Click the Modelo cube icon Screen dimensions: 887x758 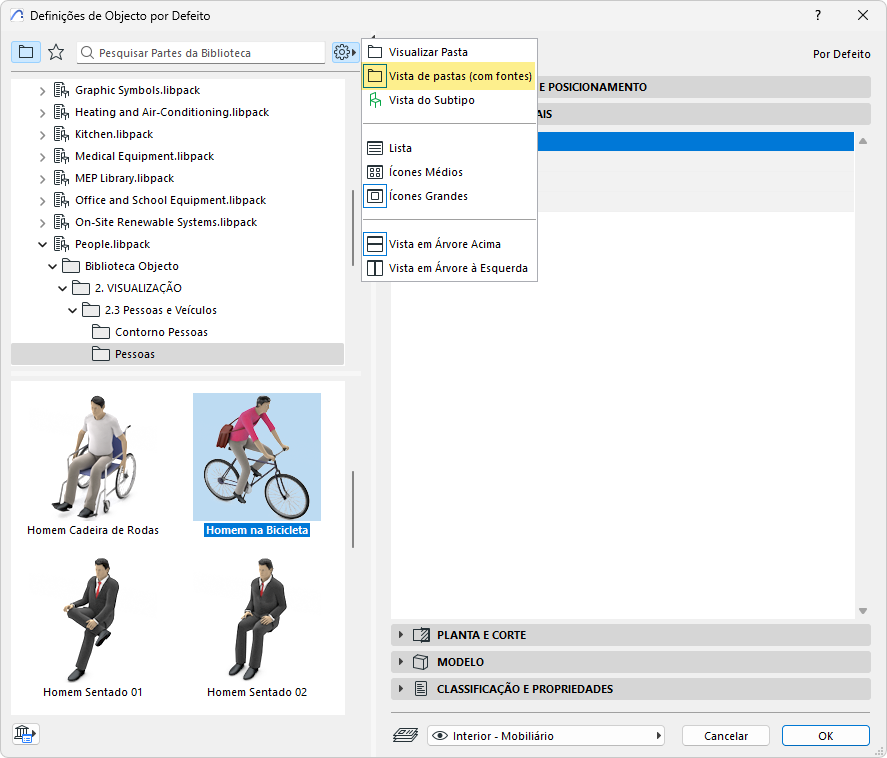pos(421,662)
